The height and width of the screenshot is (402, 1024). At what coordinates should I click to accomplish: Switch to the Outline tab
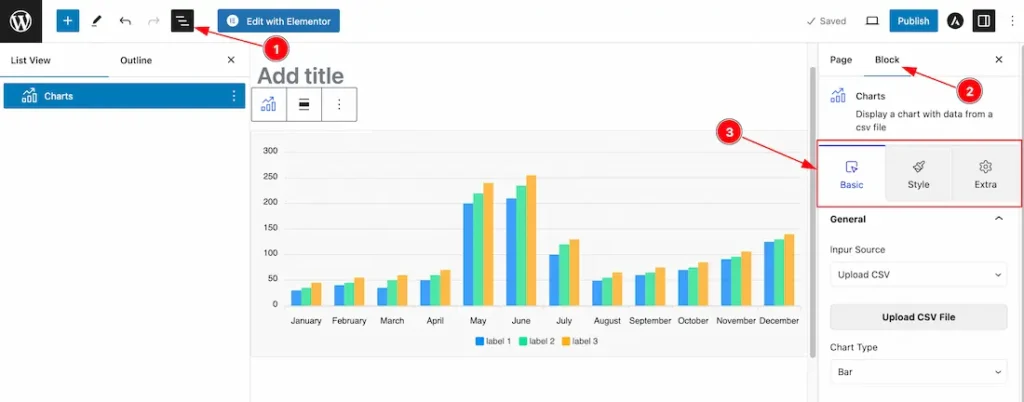tap(136, 60)
